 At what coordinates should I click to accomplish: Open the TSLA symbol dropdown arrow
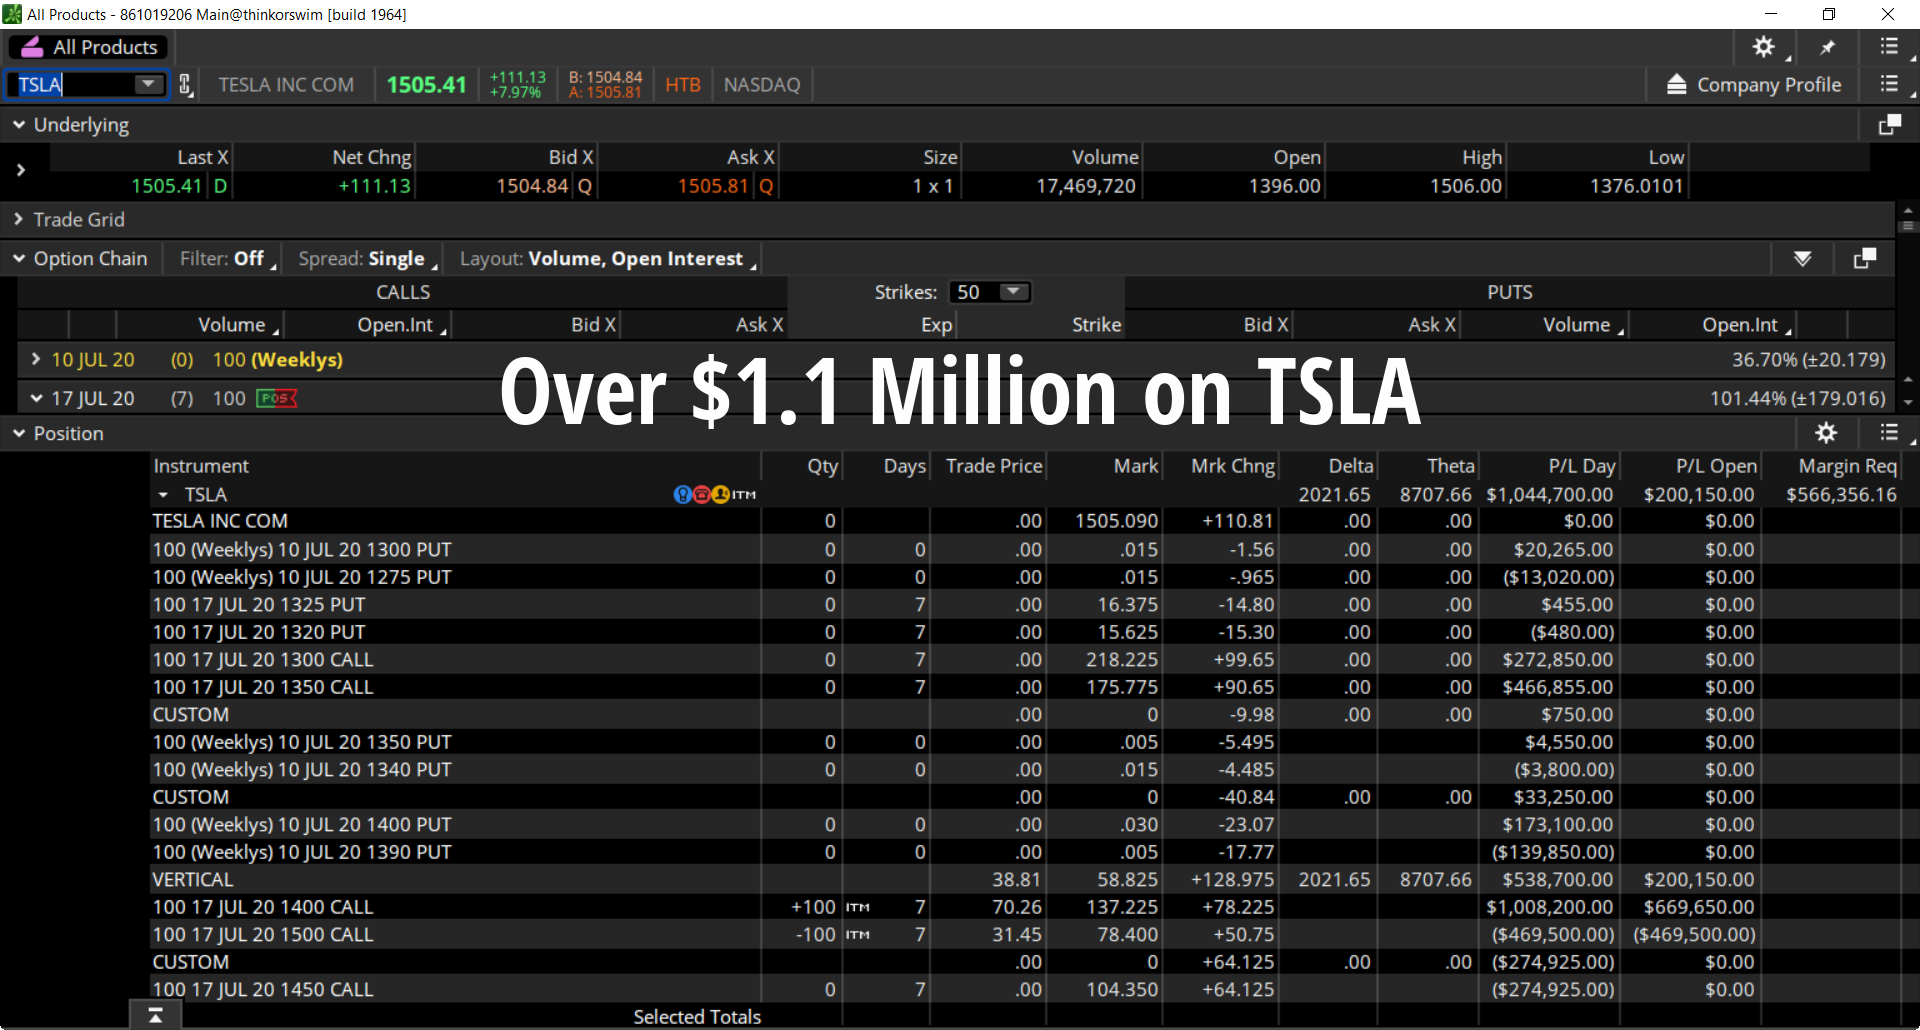click(x=148, y=85)
